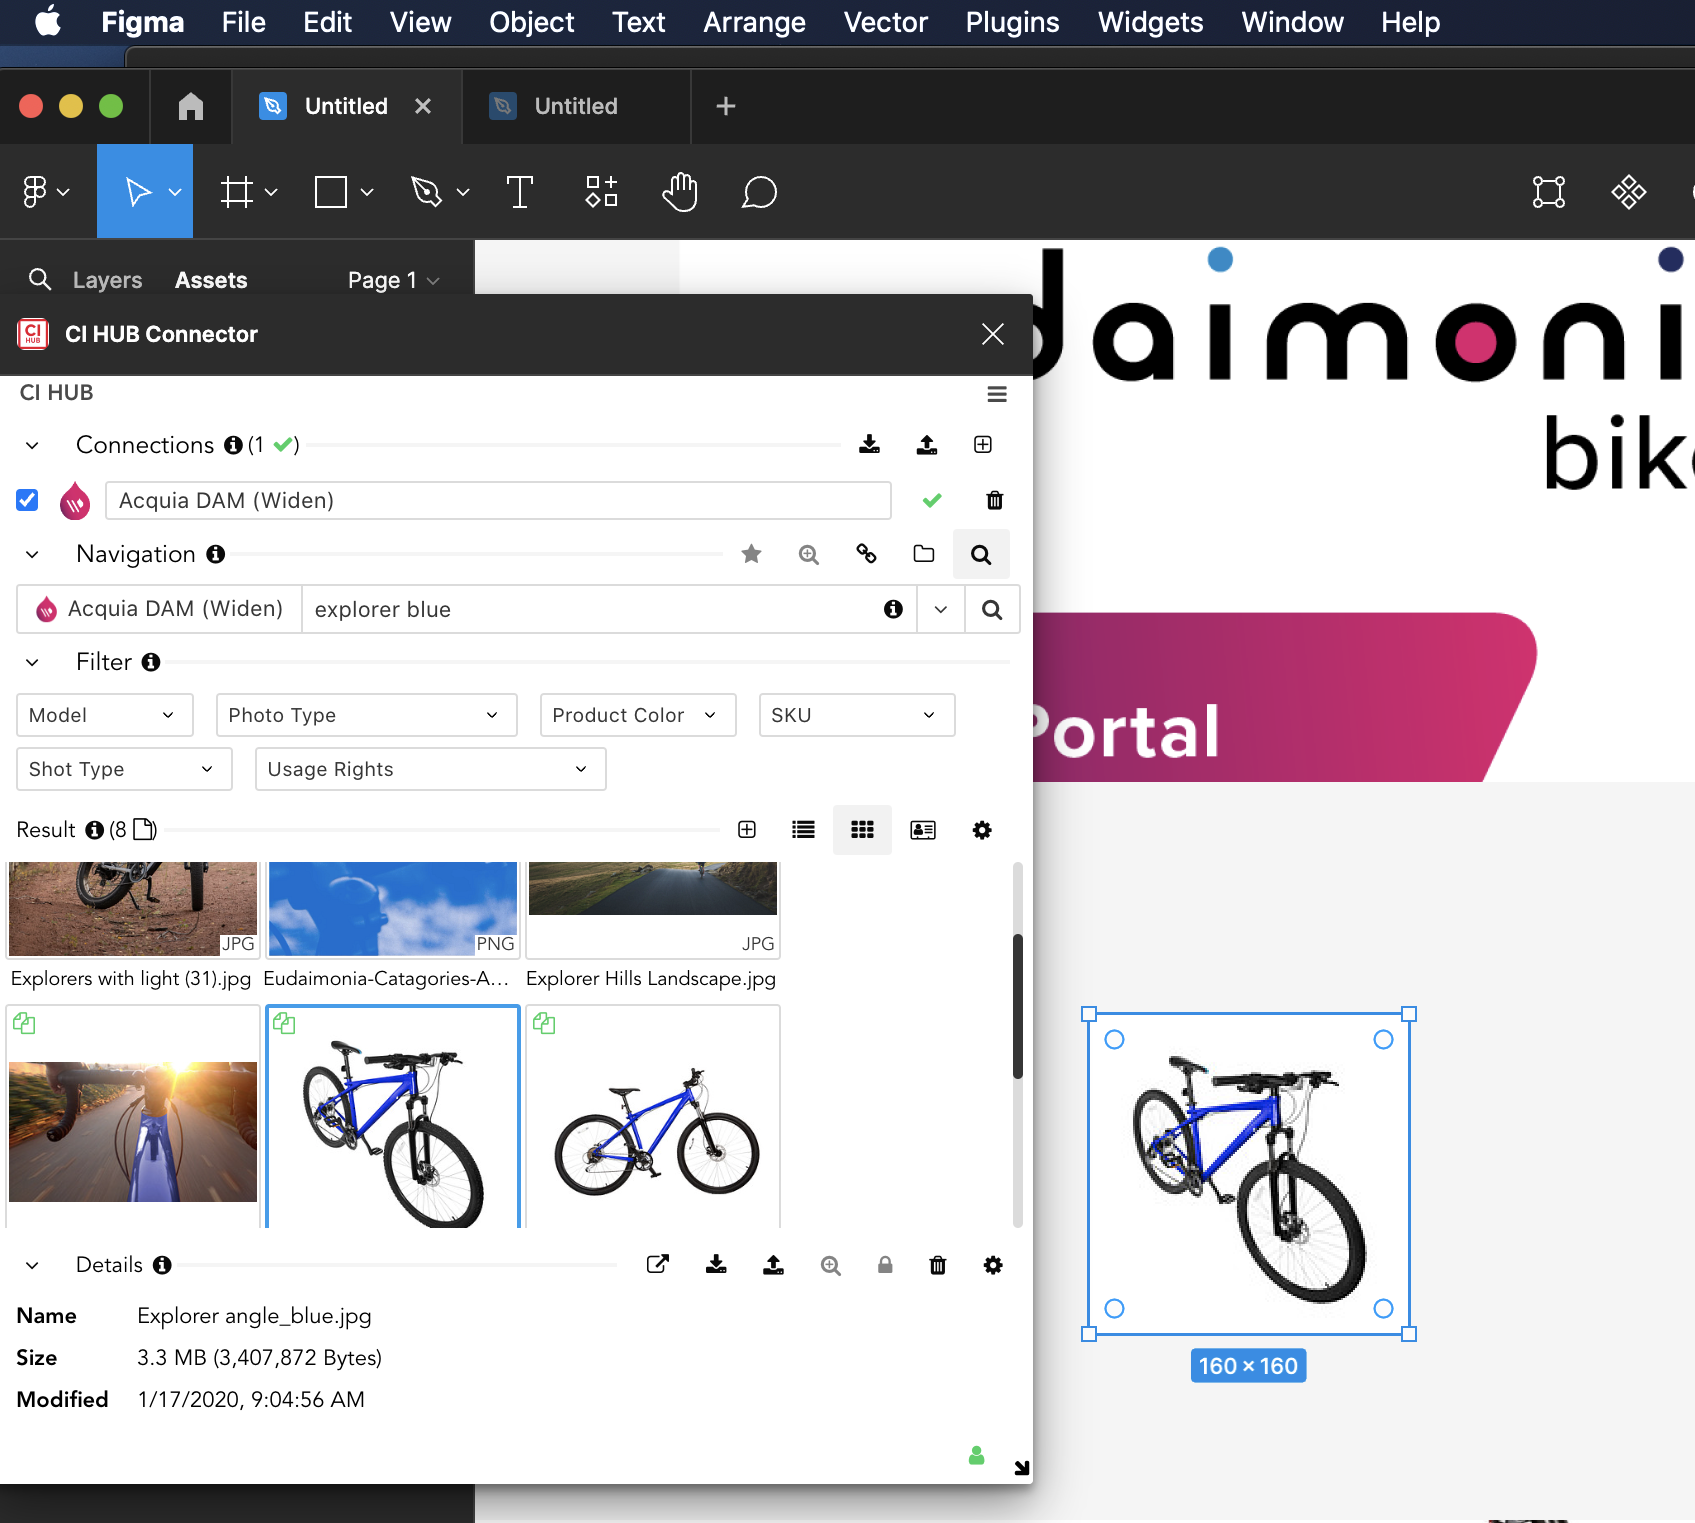The height and width of the screenshot is (1523, 1695).
Task: Select the Hand tool
Action: coord(680,191)
